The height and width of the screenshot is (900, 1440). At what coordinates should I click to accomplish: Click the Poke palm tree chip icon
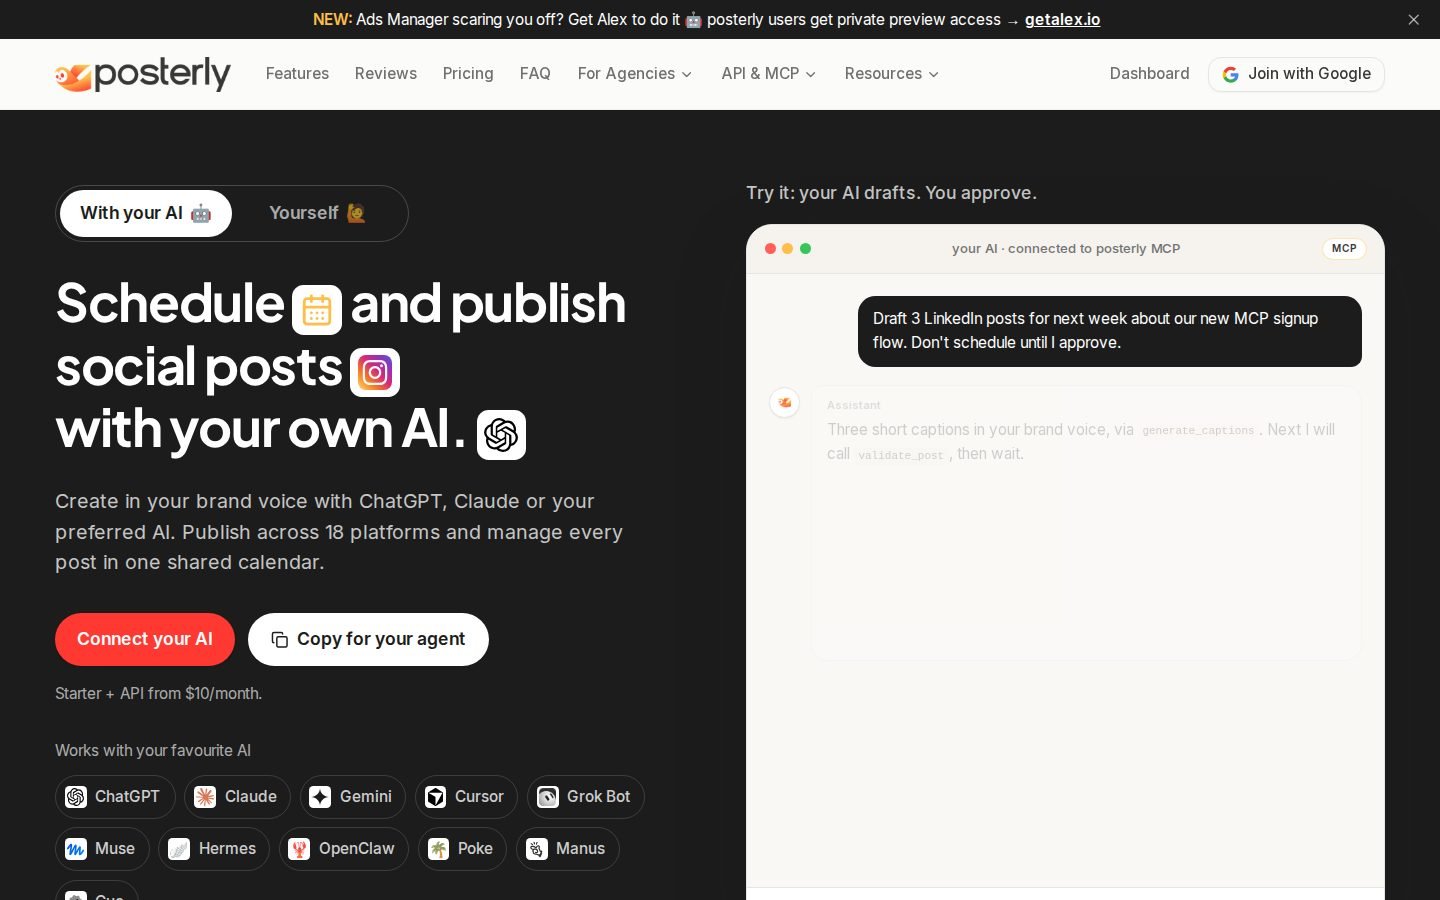(x=438, y=849)
